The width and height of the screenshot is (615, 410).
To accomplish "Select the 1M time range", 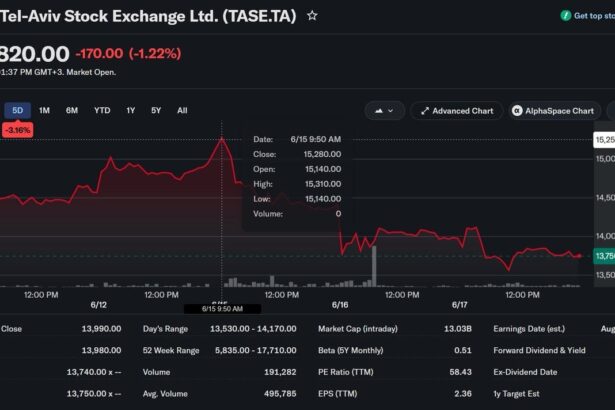I will click(x=44, y=111).
